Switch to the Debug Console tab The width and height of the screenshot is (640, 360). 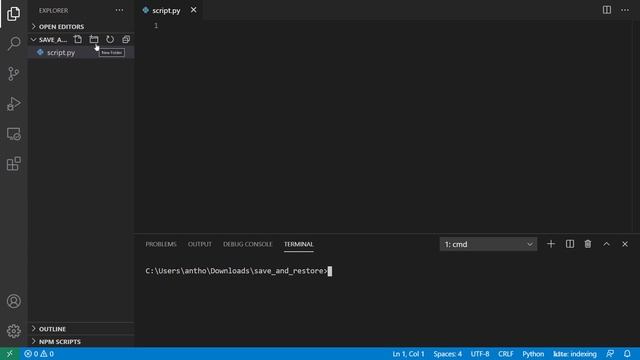[247, 244]
